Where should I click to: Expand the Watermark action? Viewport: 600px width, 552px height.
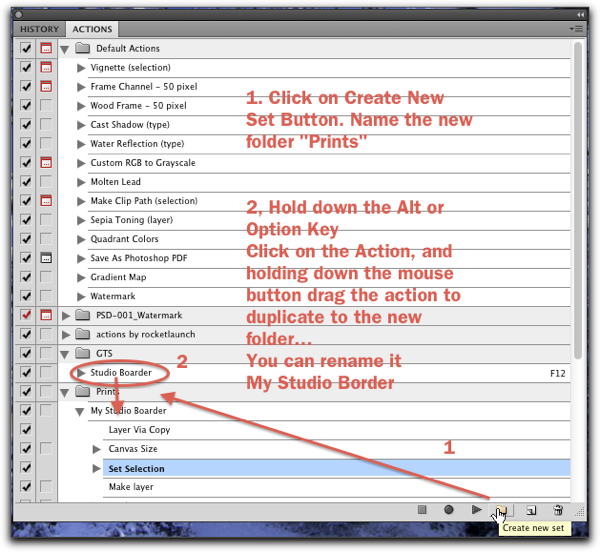pyautogui.click(x=81, y=296)
